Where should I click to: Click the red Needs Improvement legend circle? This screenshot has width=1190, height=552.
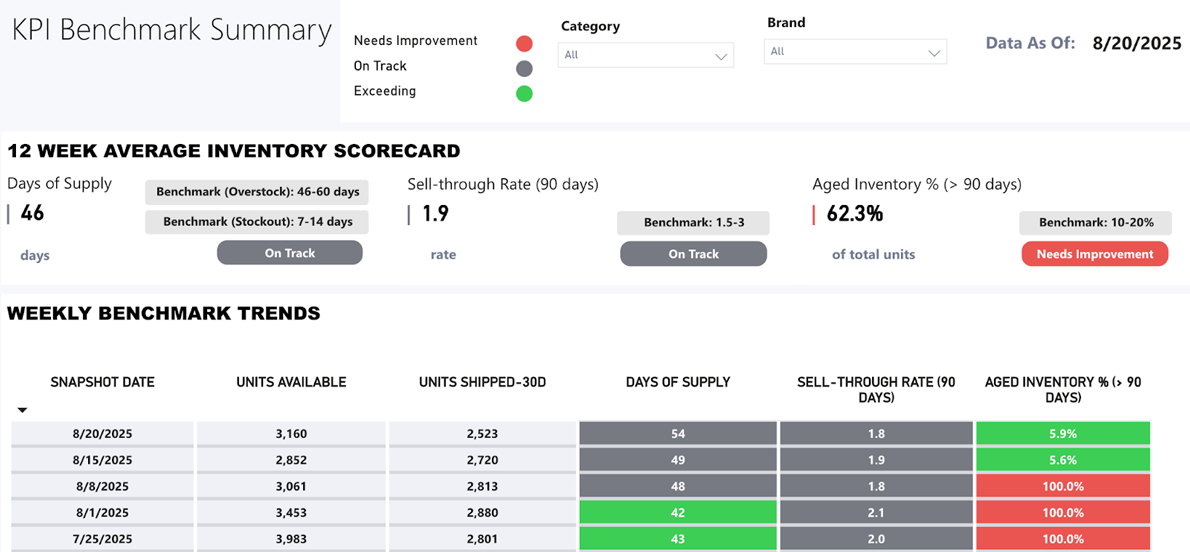[524, 44]
